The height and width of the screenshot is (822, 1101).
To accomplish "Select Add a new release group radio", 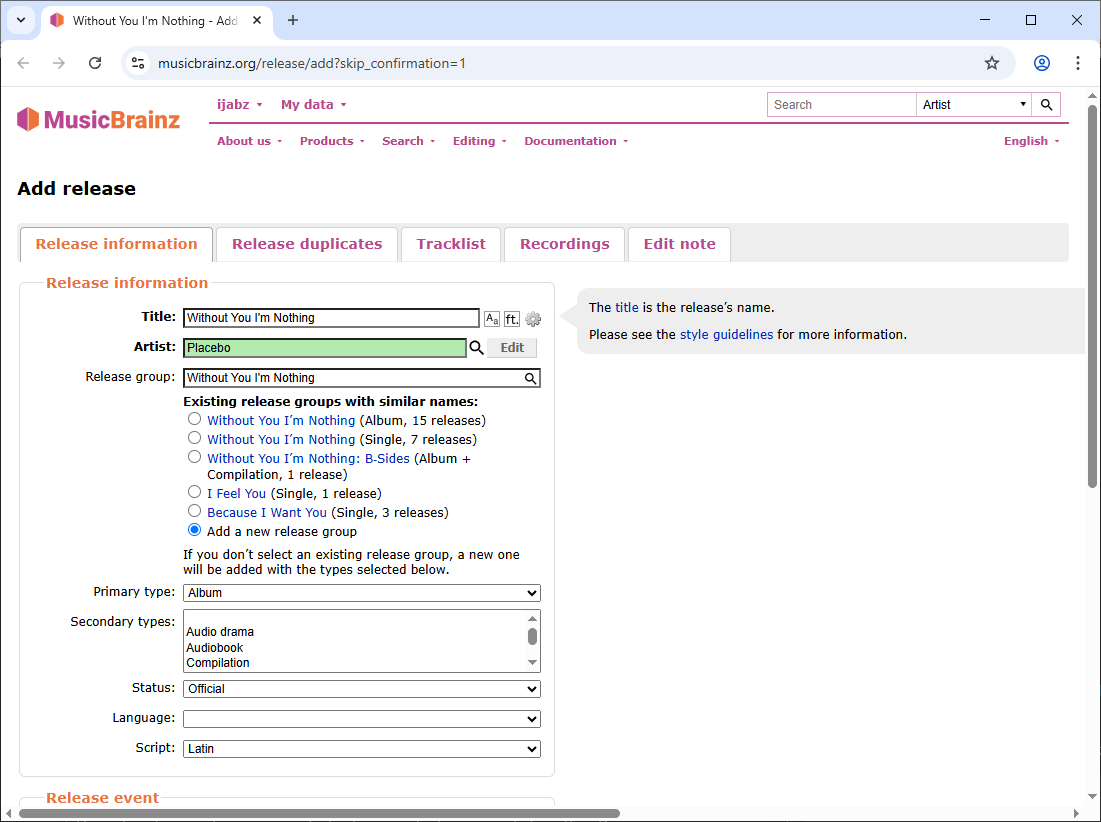I will [x=195, y=530].
